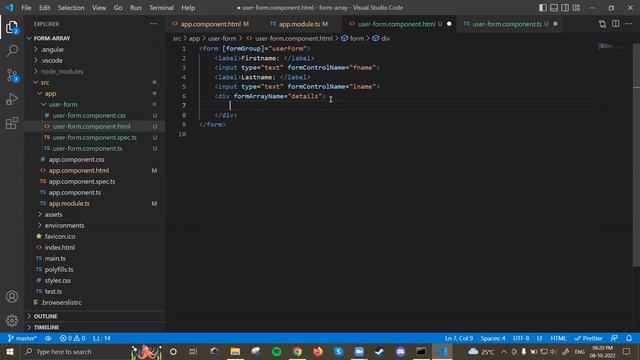640x360 pixels.
Task: Open the Manage gear icon
Action: click(12, 320)
